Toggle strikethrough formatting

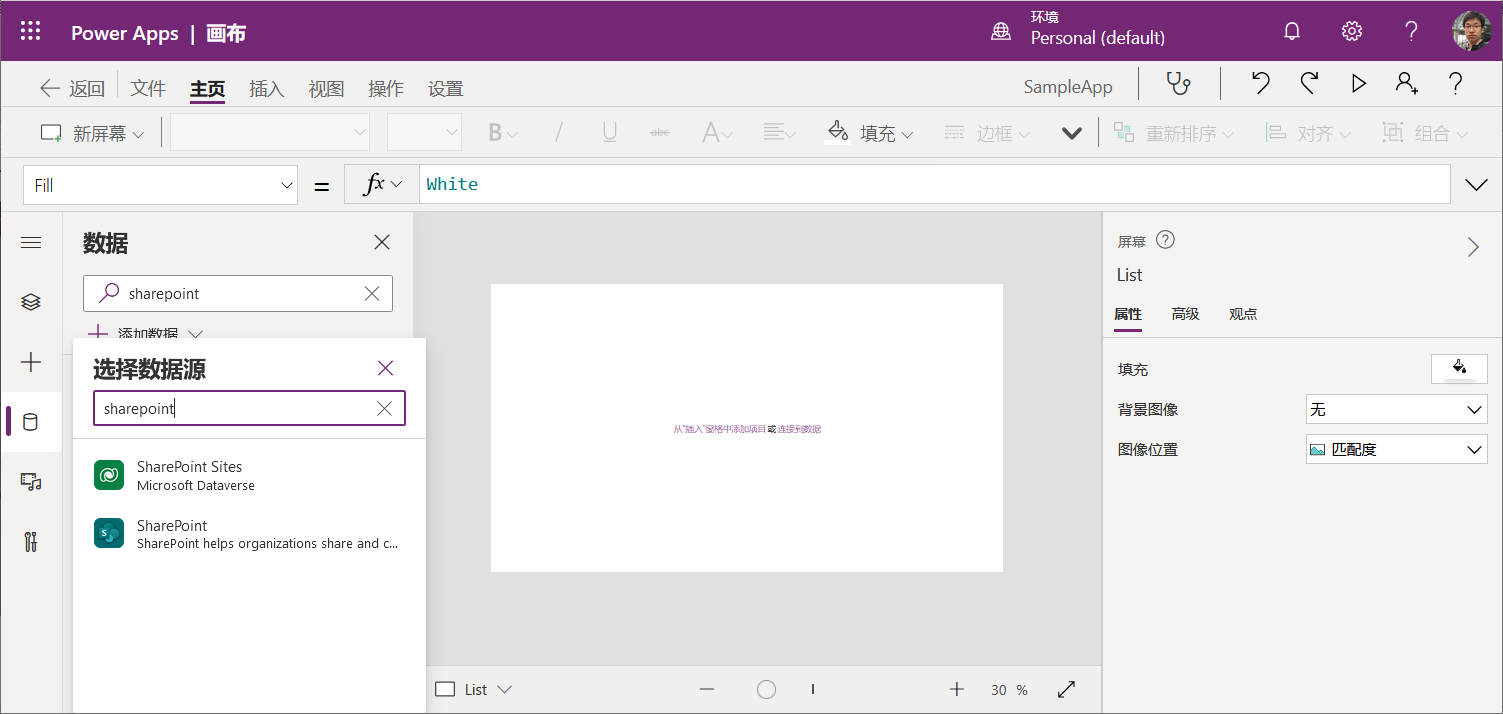660,133
